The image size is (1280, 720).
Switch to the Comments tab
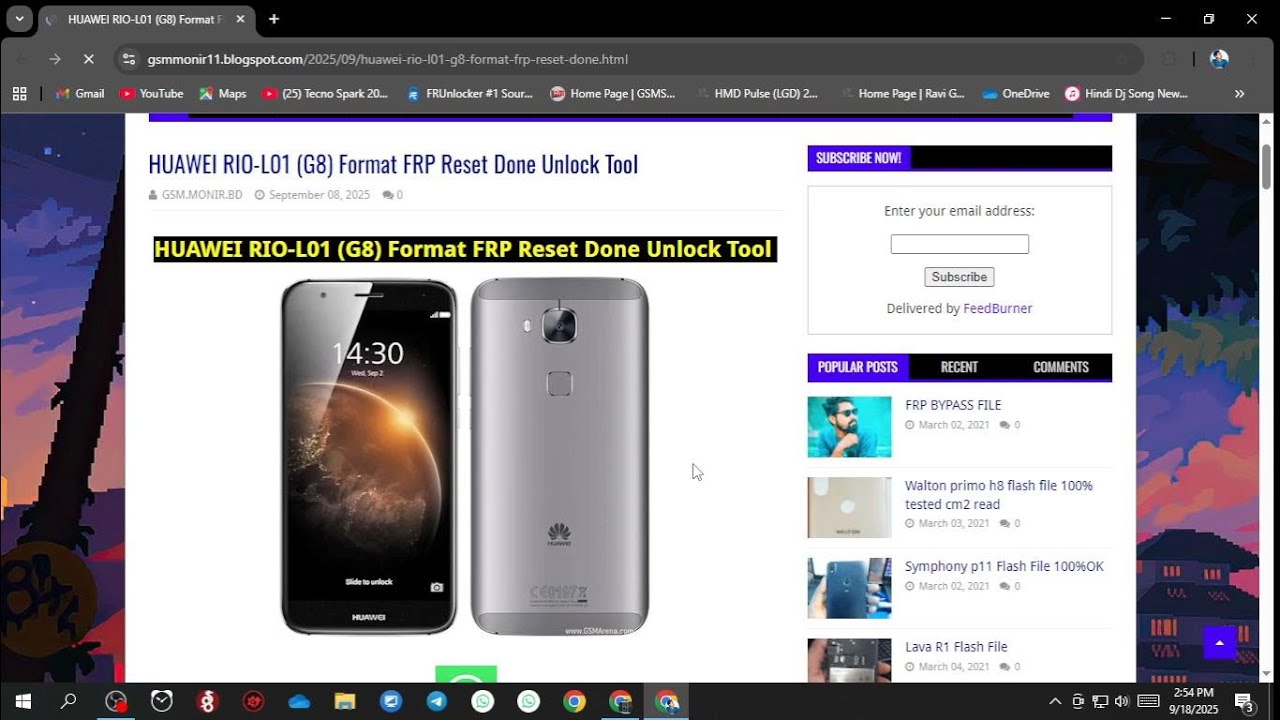tap(1060, 367)
